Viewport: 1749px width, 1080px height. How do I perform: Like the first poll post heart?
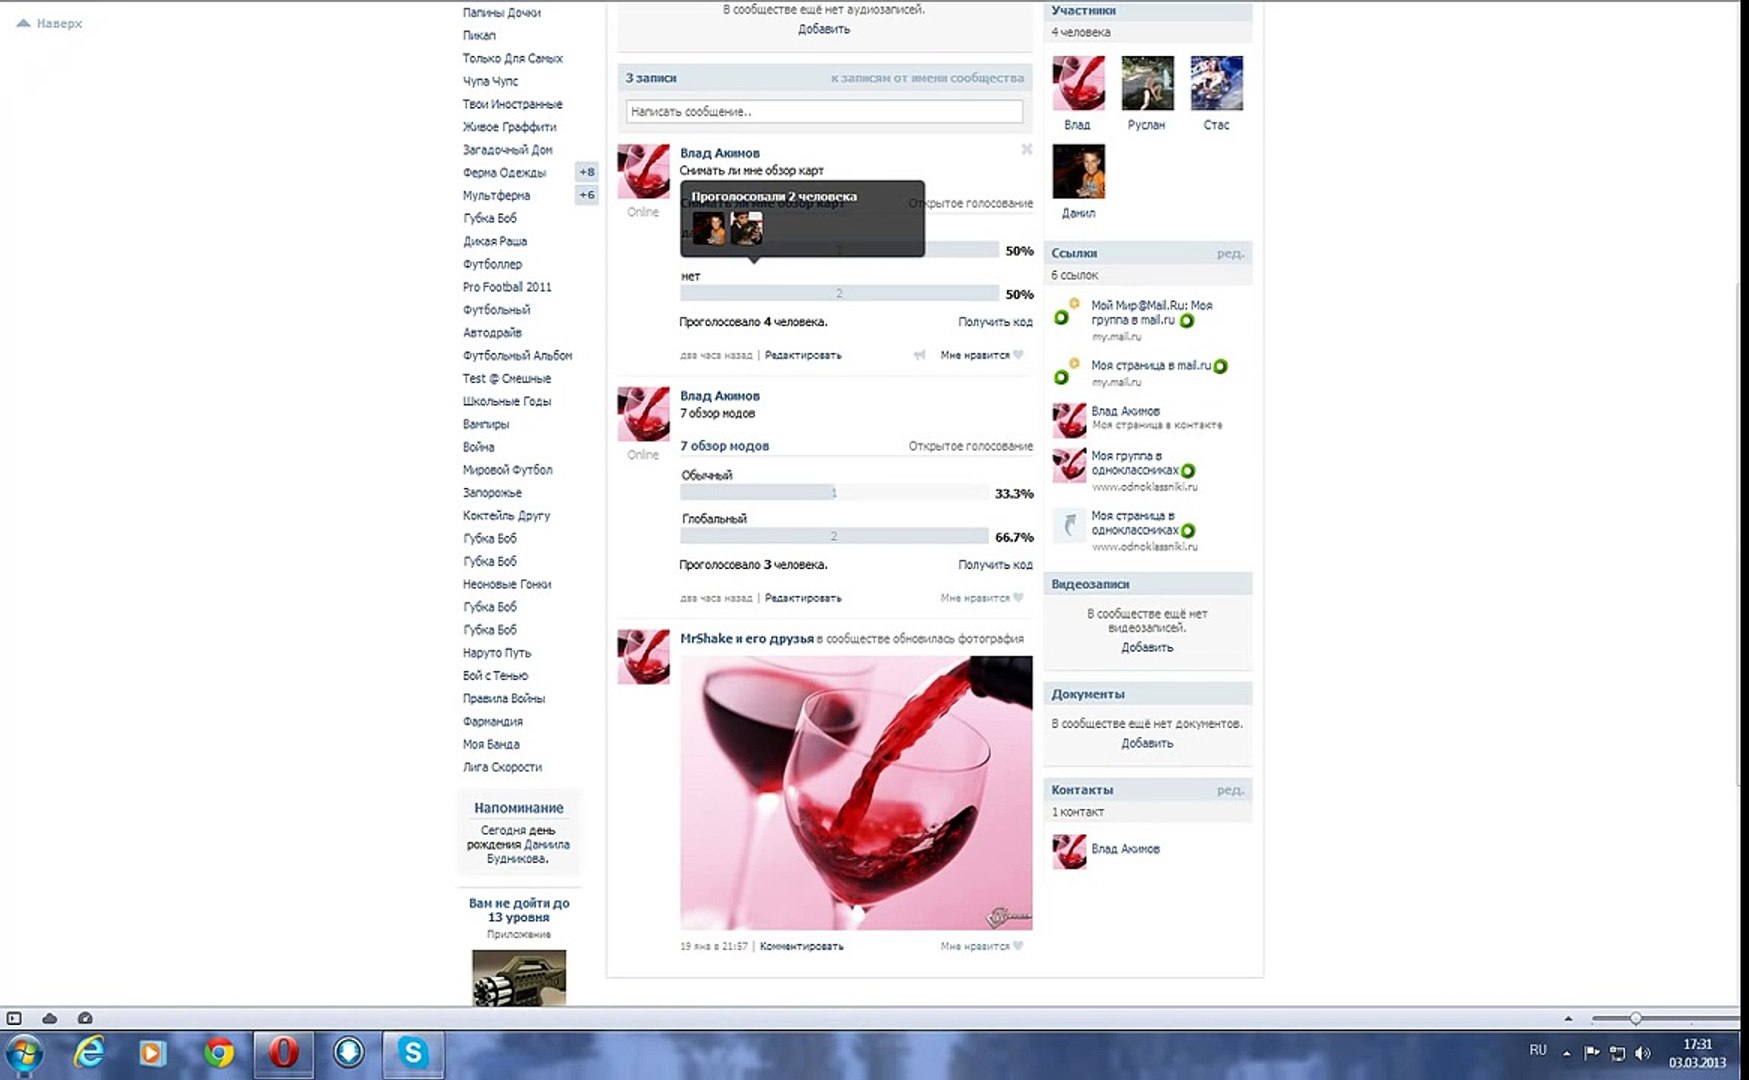[1018, 355]
